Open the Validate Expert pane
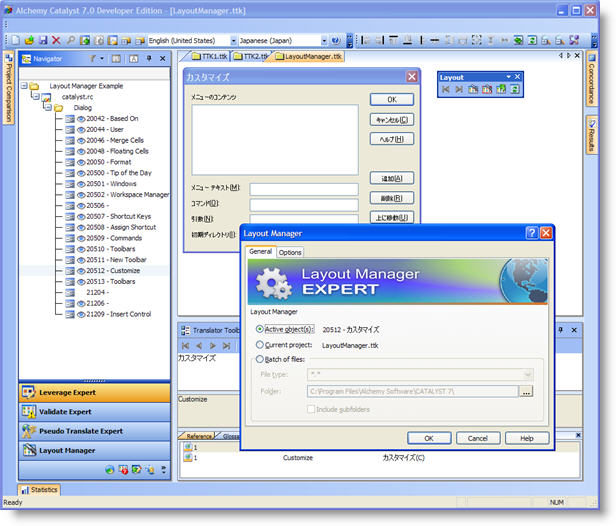The image size is (616, 526). (95, 412)
